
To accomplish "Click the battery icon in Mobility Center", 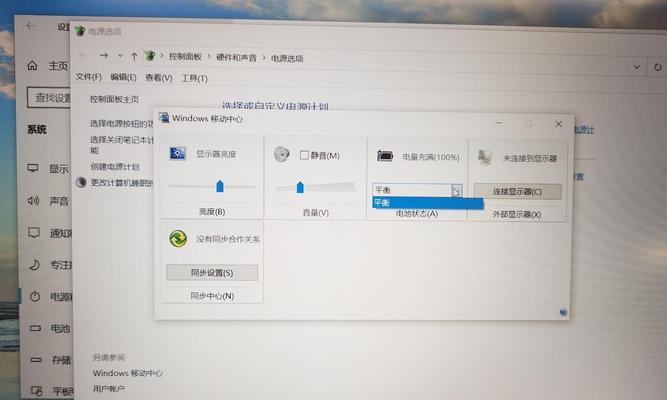I will click(x=385, y=156).
